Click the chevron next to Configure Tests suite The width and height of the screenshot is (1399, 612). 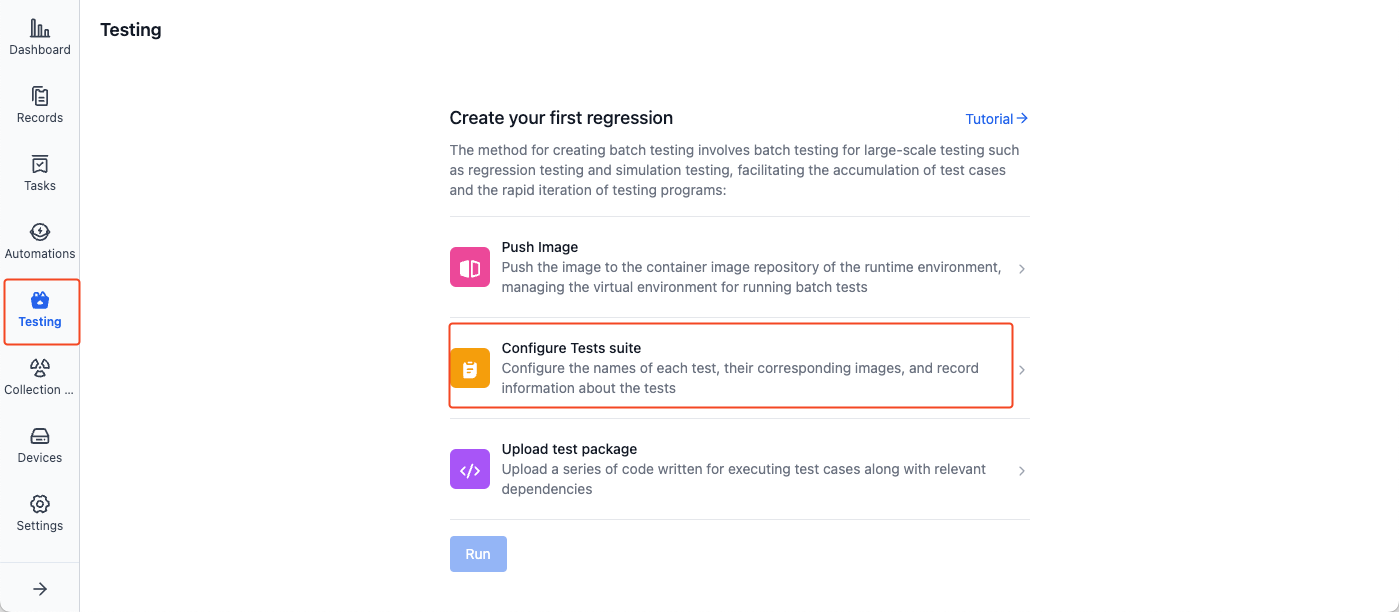1022,370
